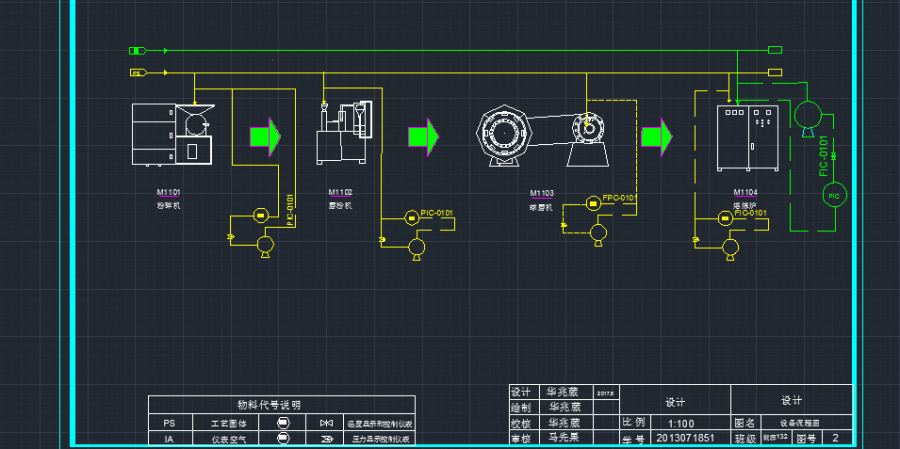Viewport: 900px width, 449px height.
Task: Select the FPC-0101 instrument bubble
Action: tap(593, 203)
